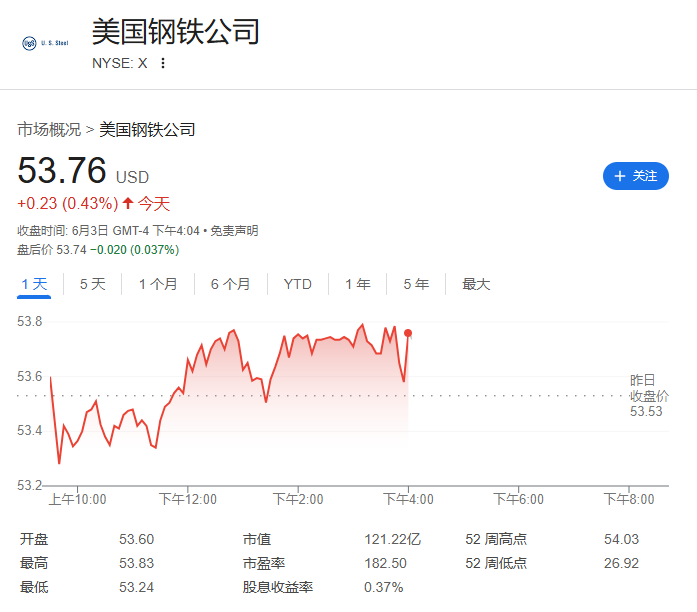Click the 上午10:00 axis label
The image size is (697, 612).
pos(77,499)
